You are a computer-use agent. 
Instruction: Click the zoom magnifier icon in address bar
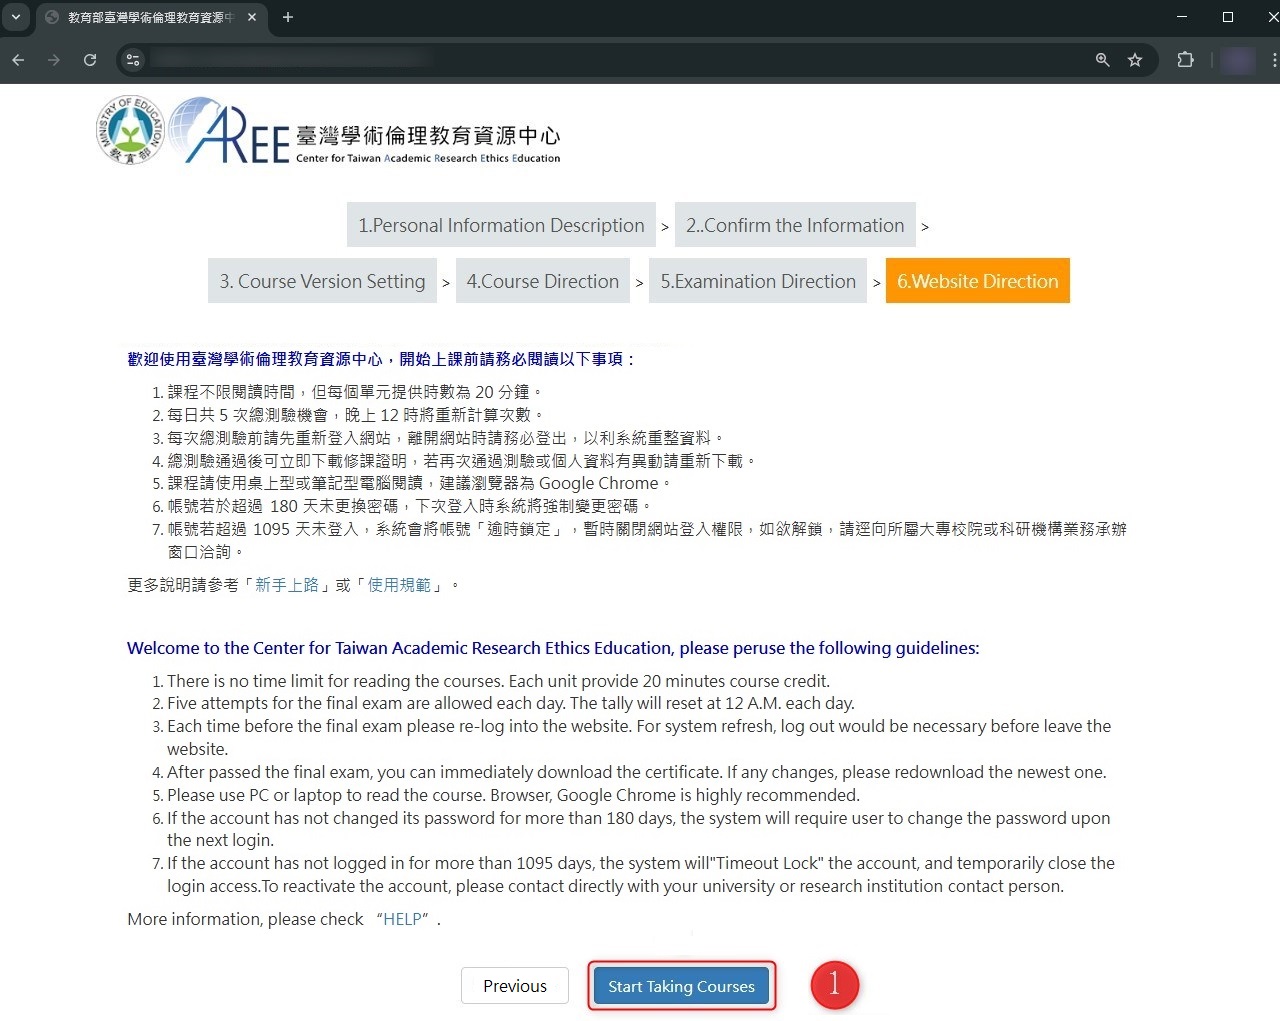(x=1102, y=60)
